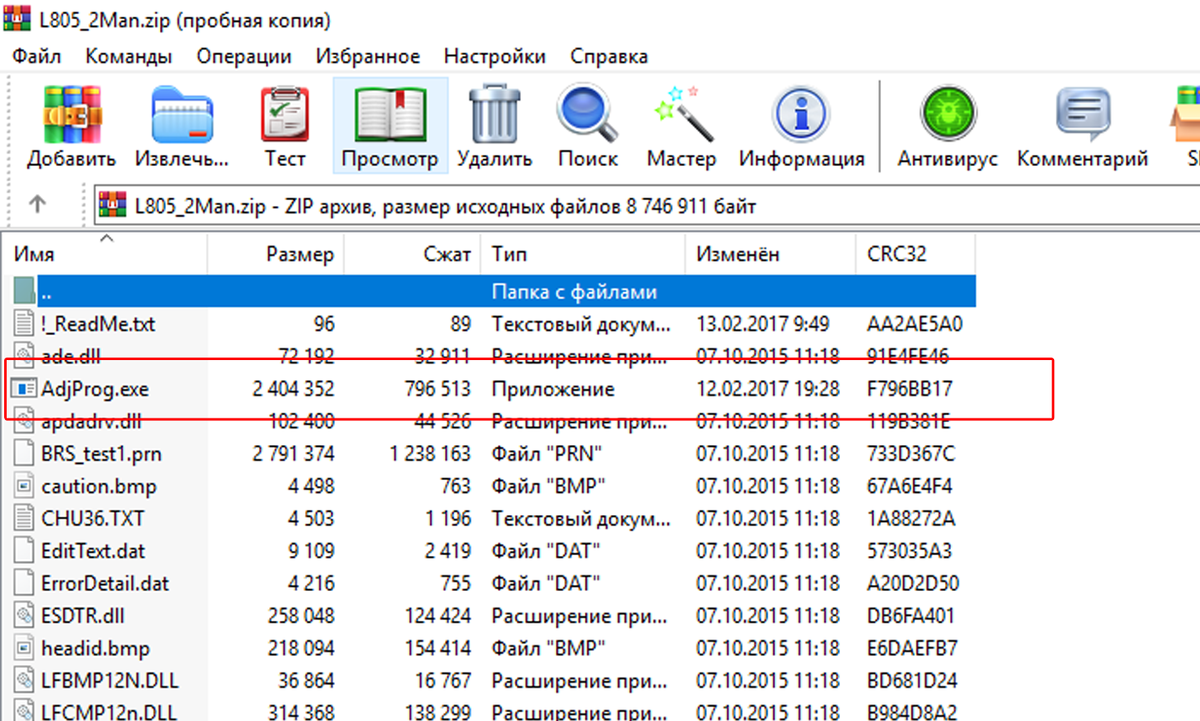Click the AdjProg.exe application icon
Viewport: 1200px width, 721px height.
click(25, 388)
